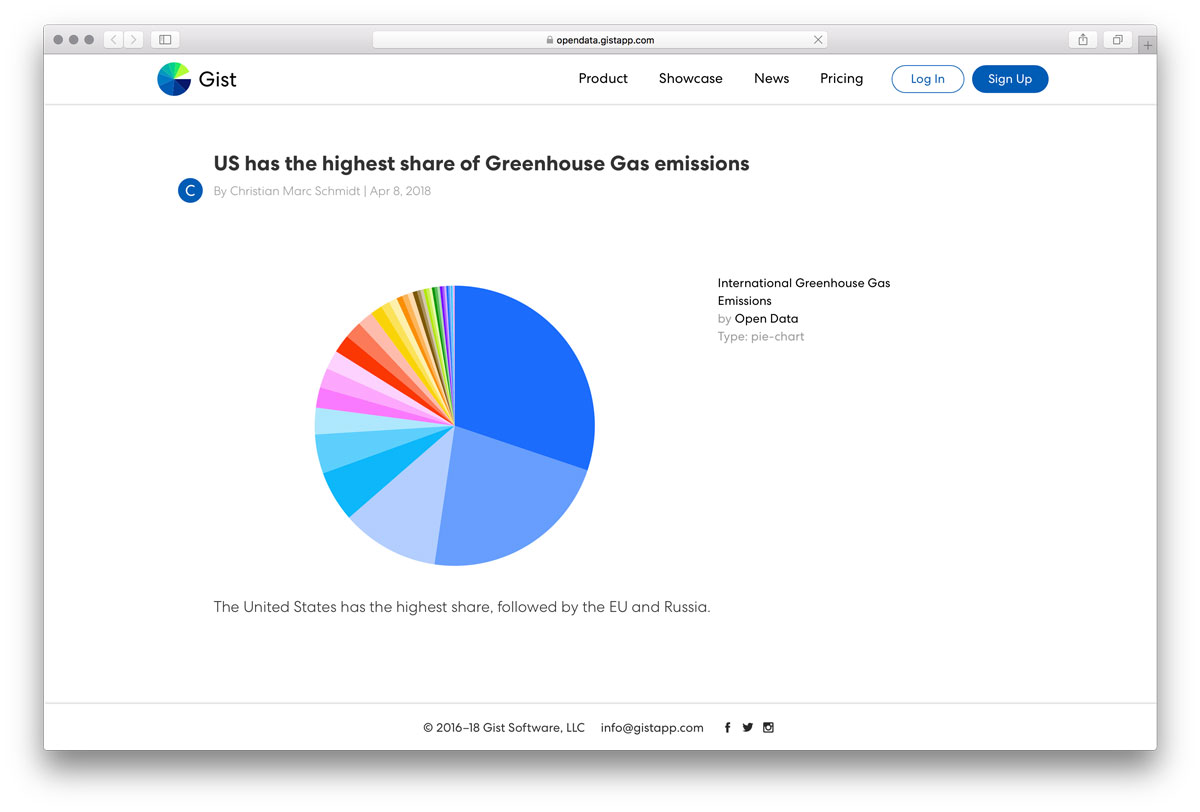
Task: Click the author avatar circle C
Action: [190, 190]
